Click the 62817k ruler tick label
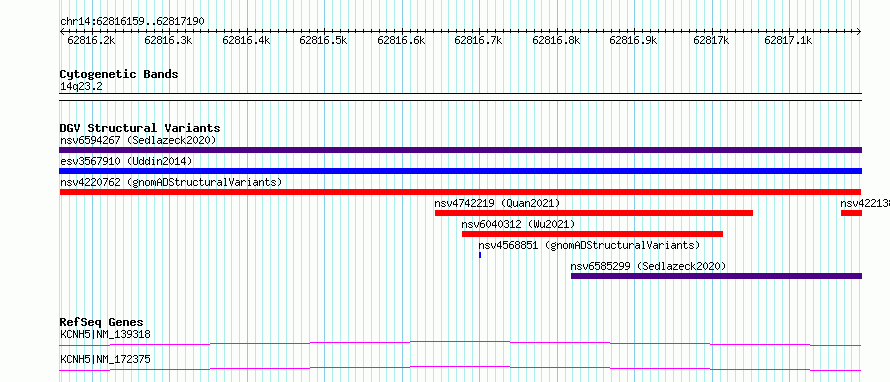 click(x=711, y=40)
